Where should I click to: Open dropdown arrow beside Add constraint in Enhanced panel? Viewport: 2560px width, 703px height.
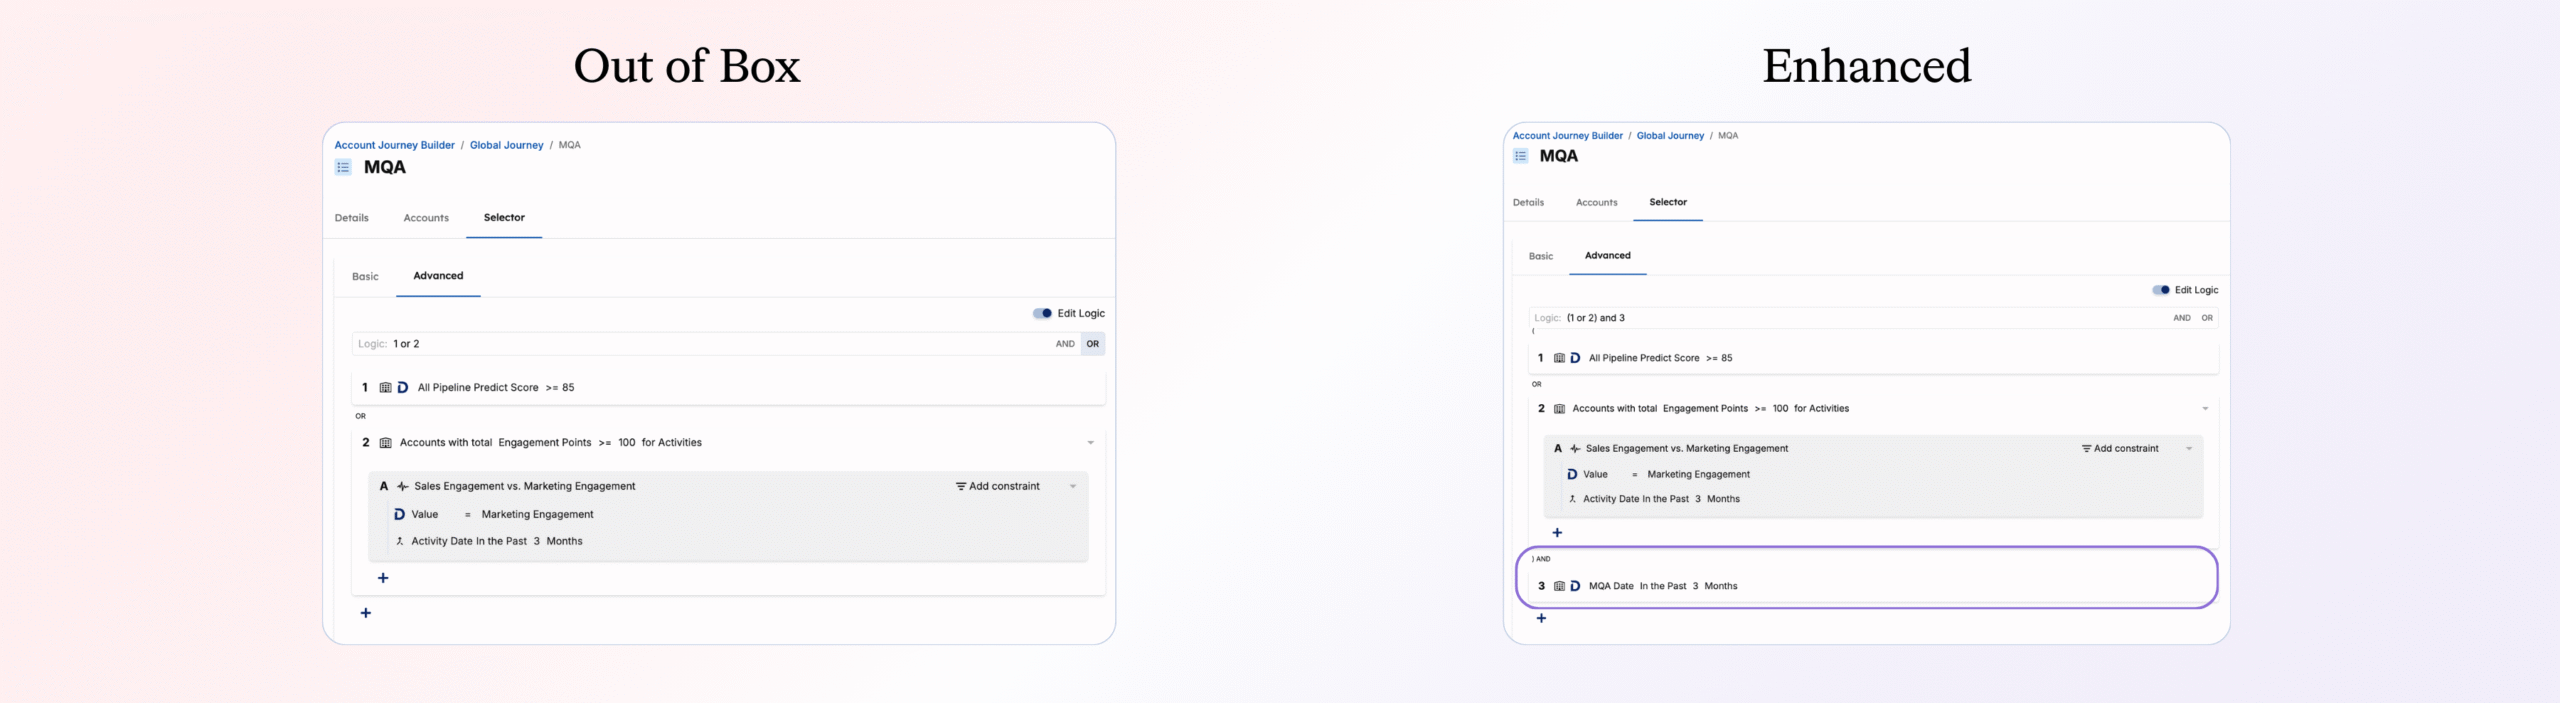tap(2189, 449)
